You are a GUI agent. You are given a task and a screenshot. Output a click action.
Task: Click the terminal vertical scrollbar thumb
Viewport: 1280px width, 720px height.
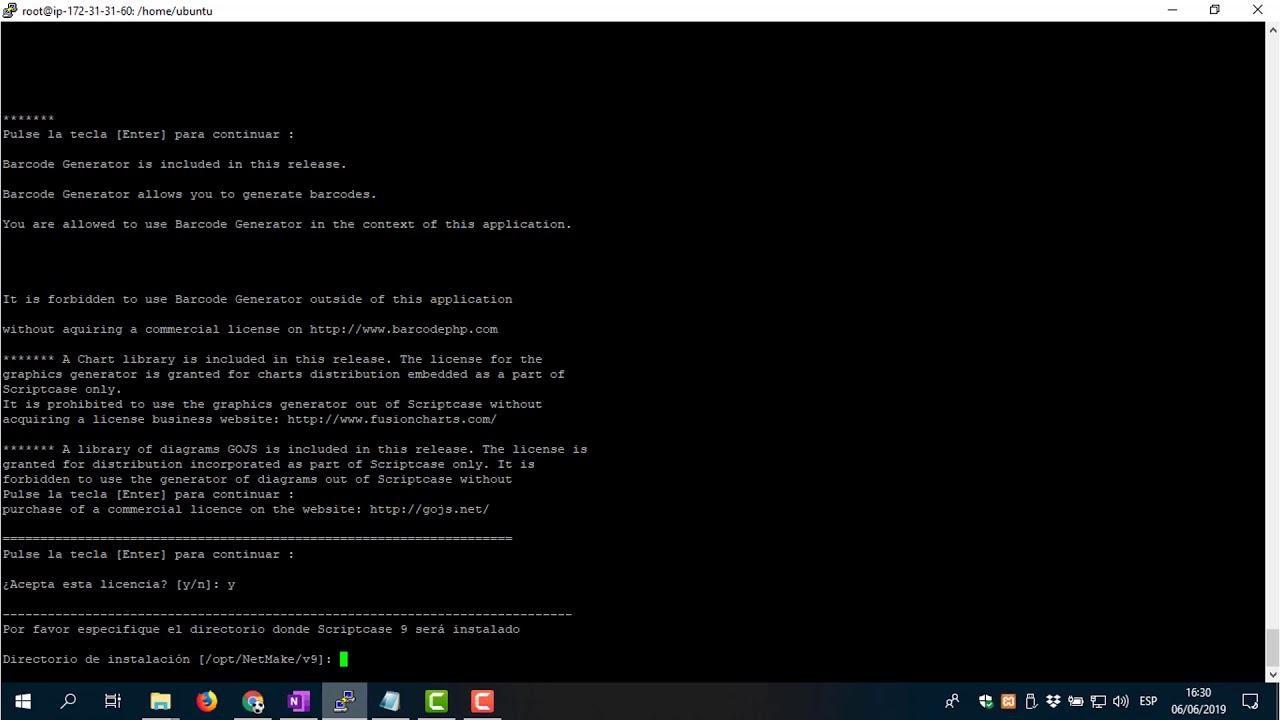(1272, 647)
